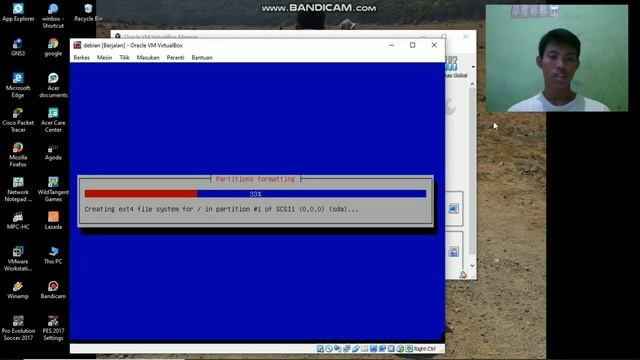Click the shared folders status icon
640x360 pixels.
point(364,349)
